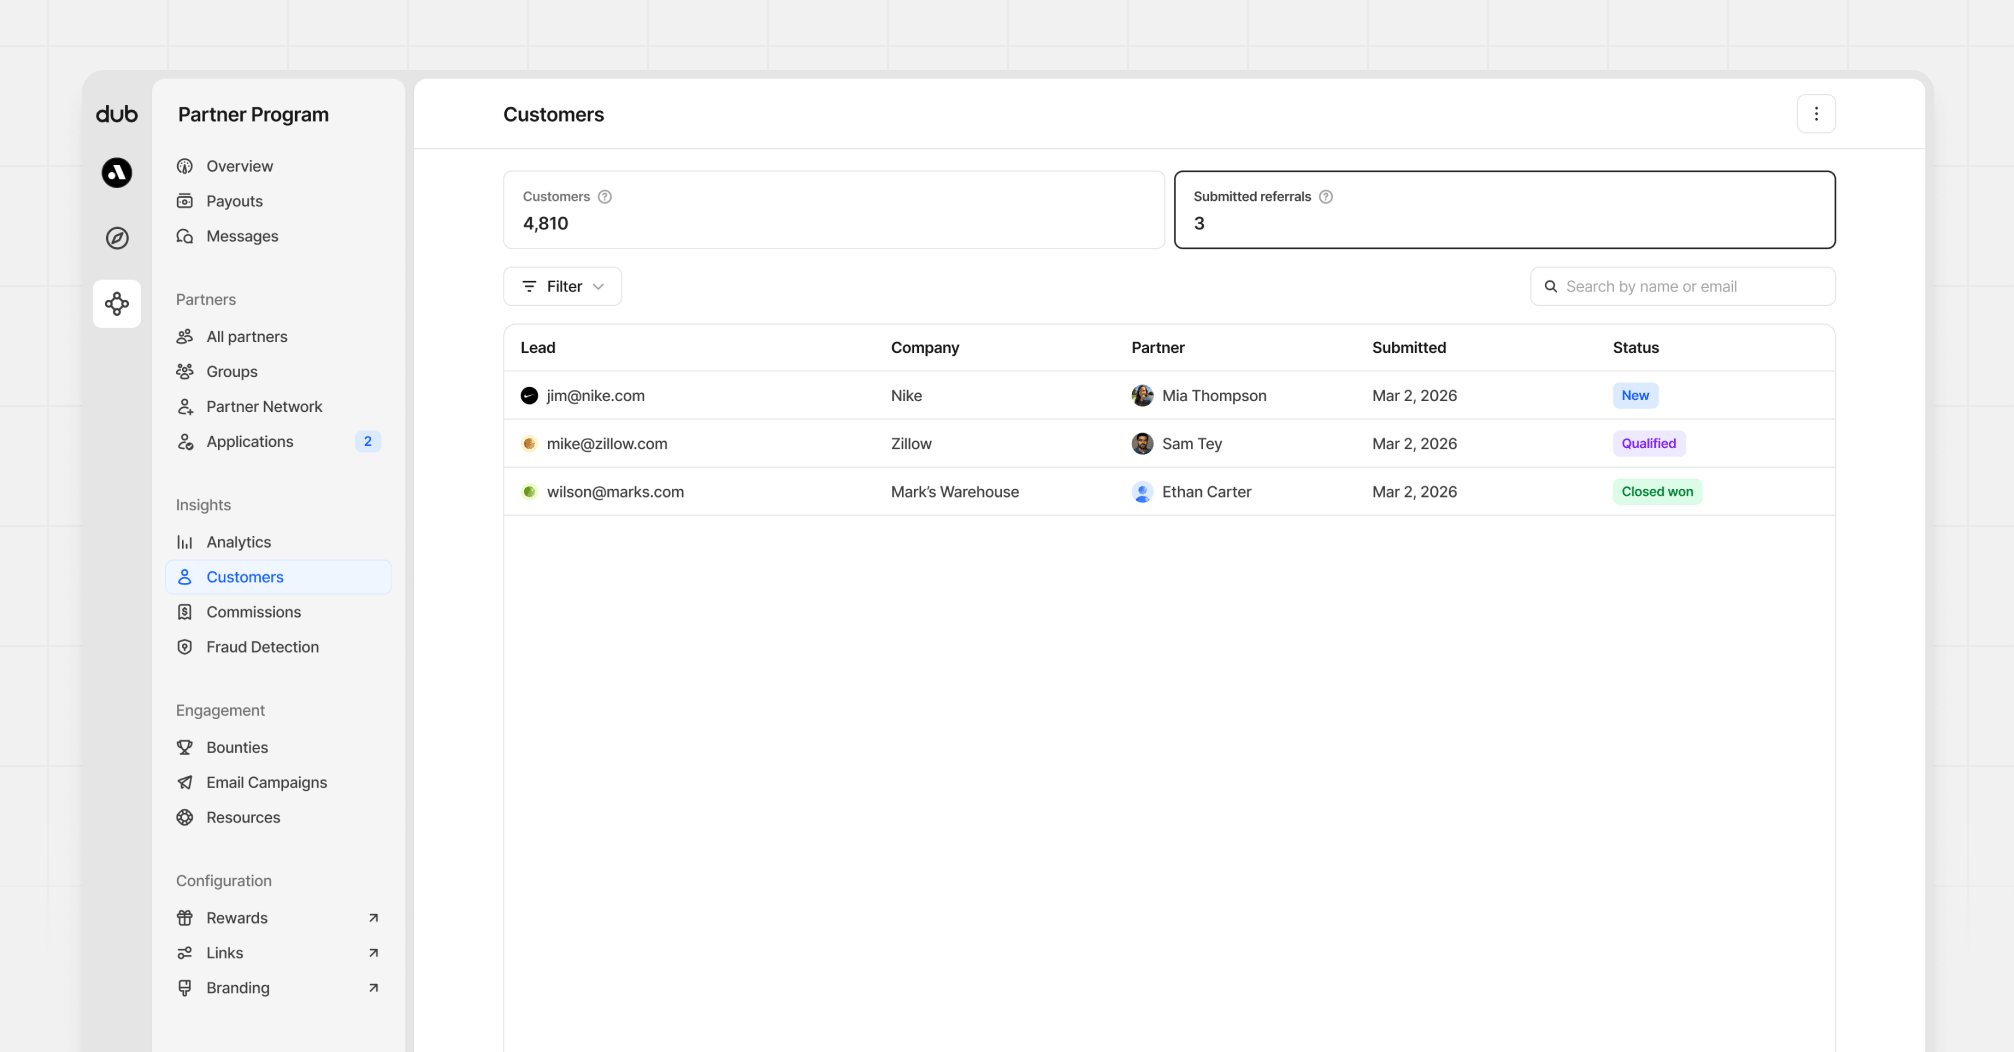Open the Fraud Detection shield icon
Image resolution: width=2014 pixels, height=1052 pixels.
point(185,647)
